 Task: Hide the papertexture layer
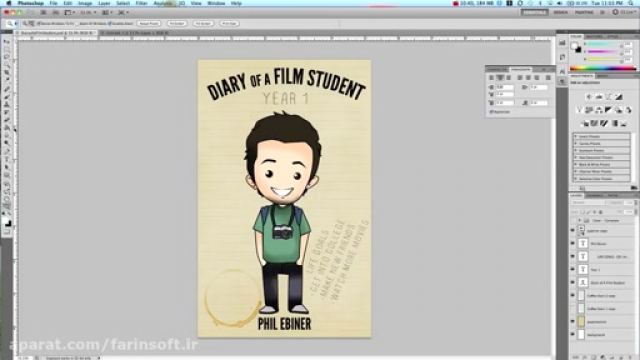pos(573,322)
